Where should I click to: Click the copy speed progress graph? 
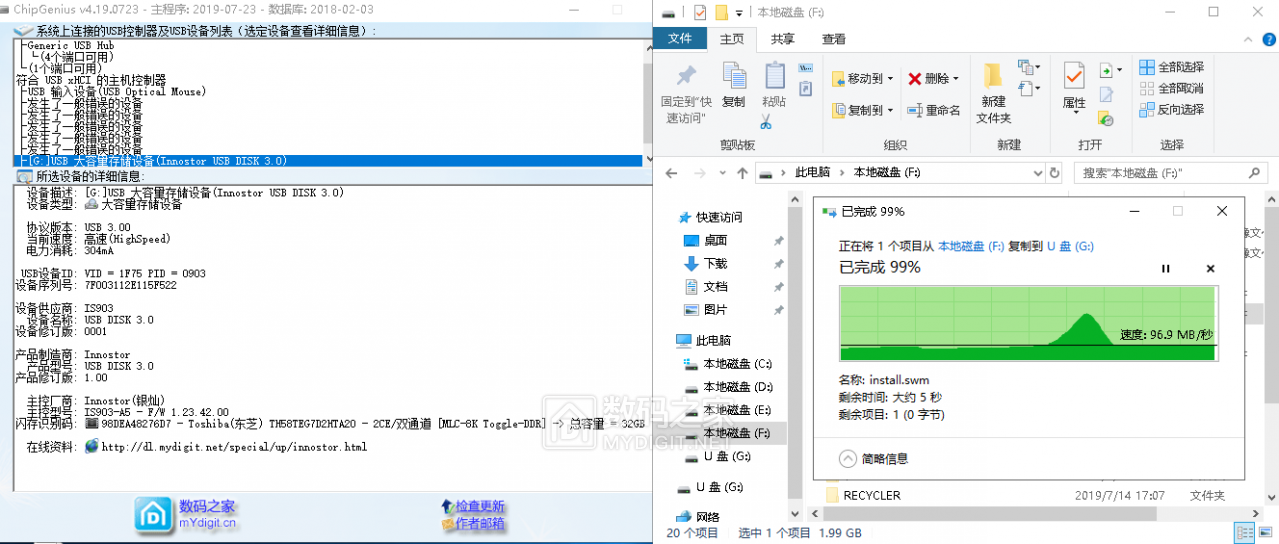click(1027, 322)
